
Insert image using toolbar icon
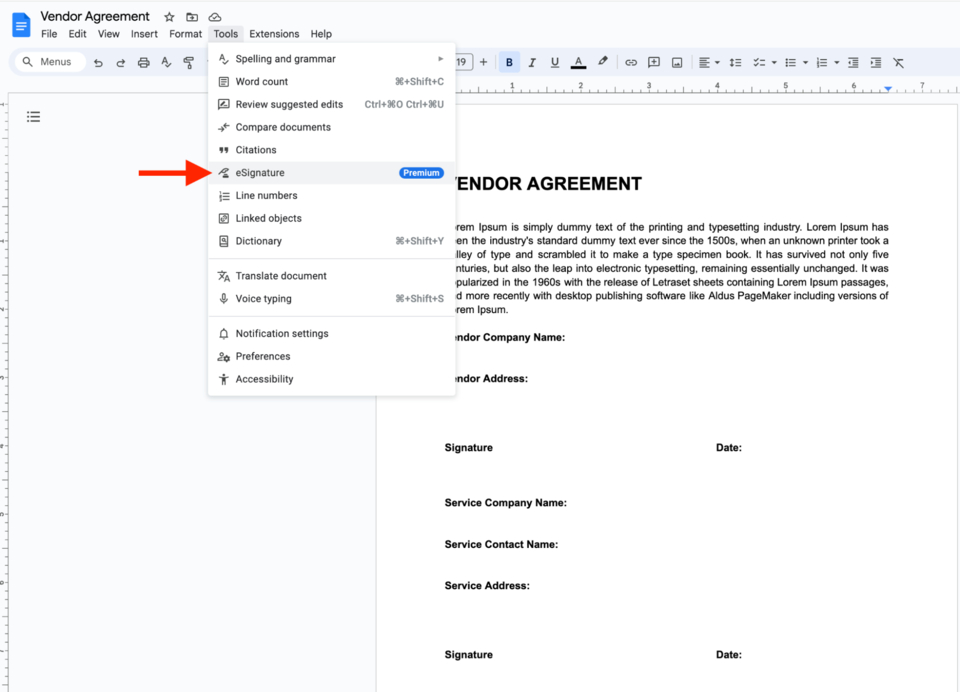pyautogui.click(x=677, y=62)
